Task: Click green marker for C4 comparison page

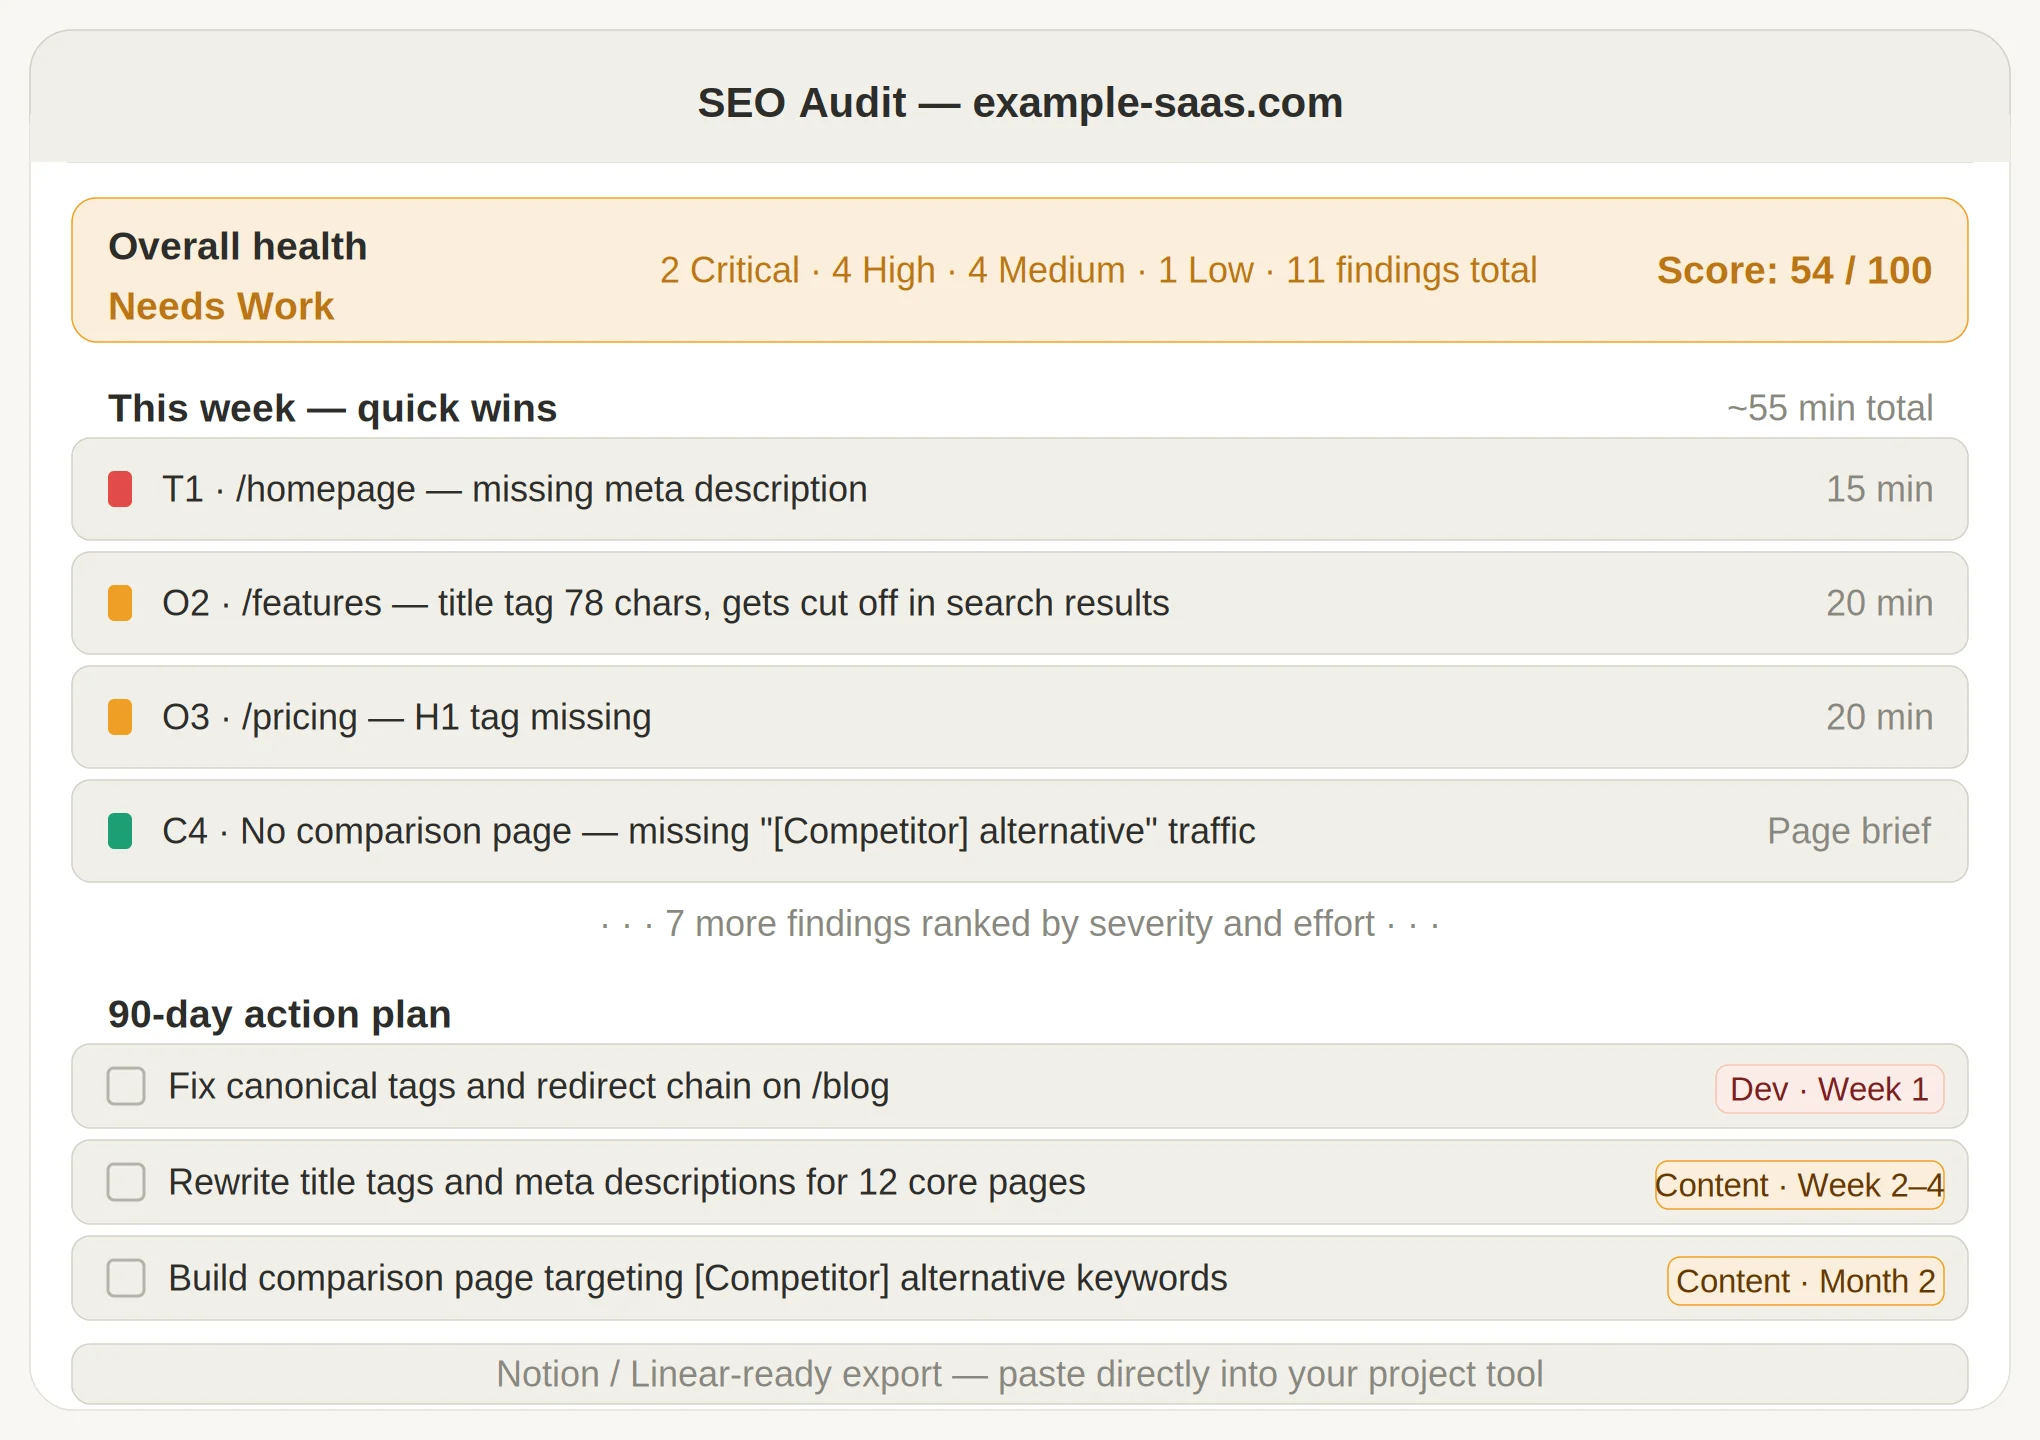Action: coord(120,832)
